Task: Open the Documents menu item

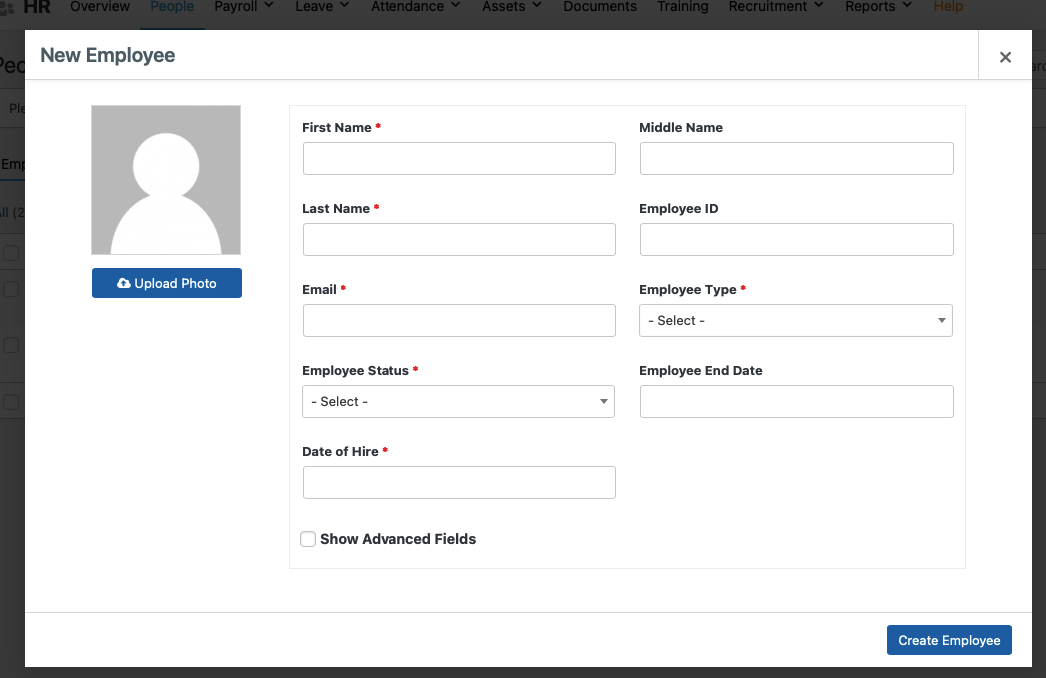Action: (x=600, y=7)
